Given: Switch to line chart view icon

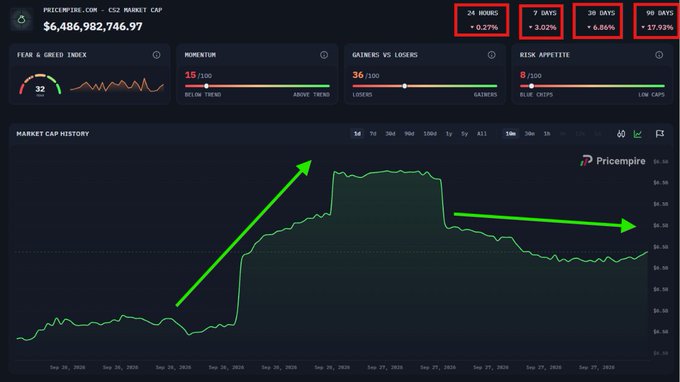Looking at the screenshot, I should tap(638, 134).
